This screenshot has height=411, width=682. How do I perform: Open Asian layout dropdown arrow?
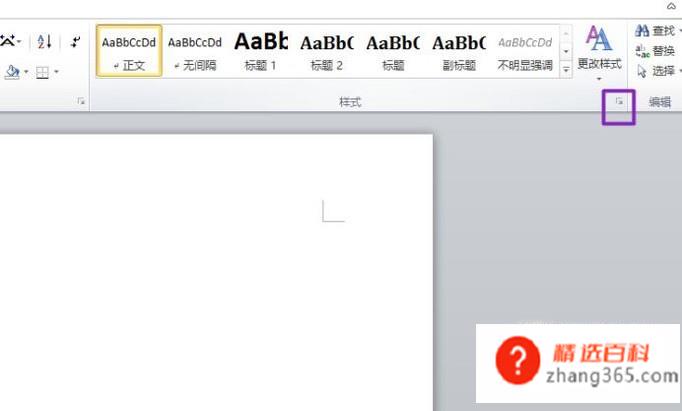tap(20, 42)
